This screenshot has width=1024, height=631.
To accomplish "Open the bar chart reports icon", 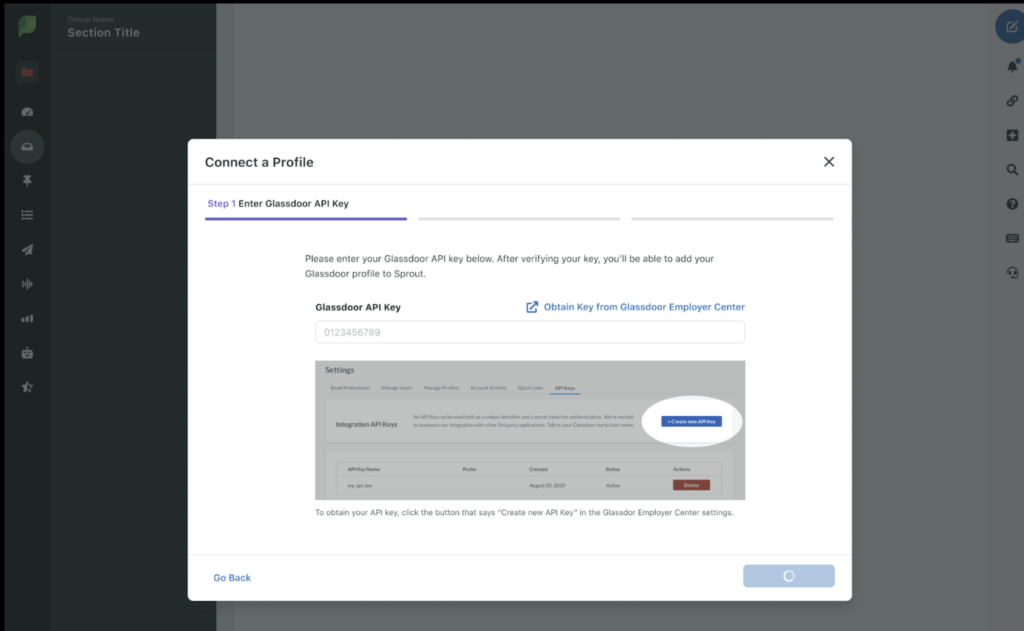I will pos(27,319).
